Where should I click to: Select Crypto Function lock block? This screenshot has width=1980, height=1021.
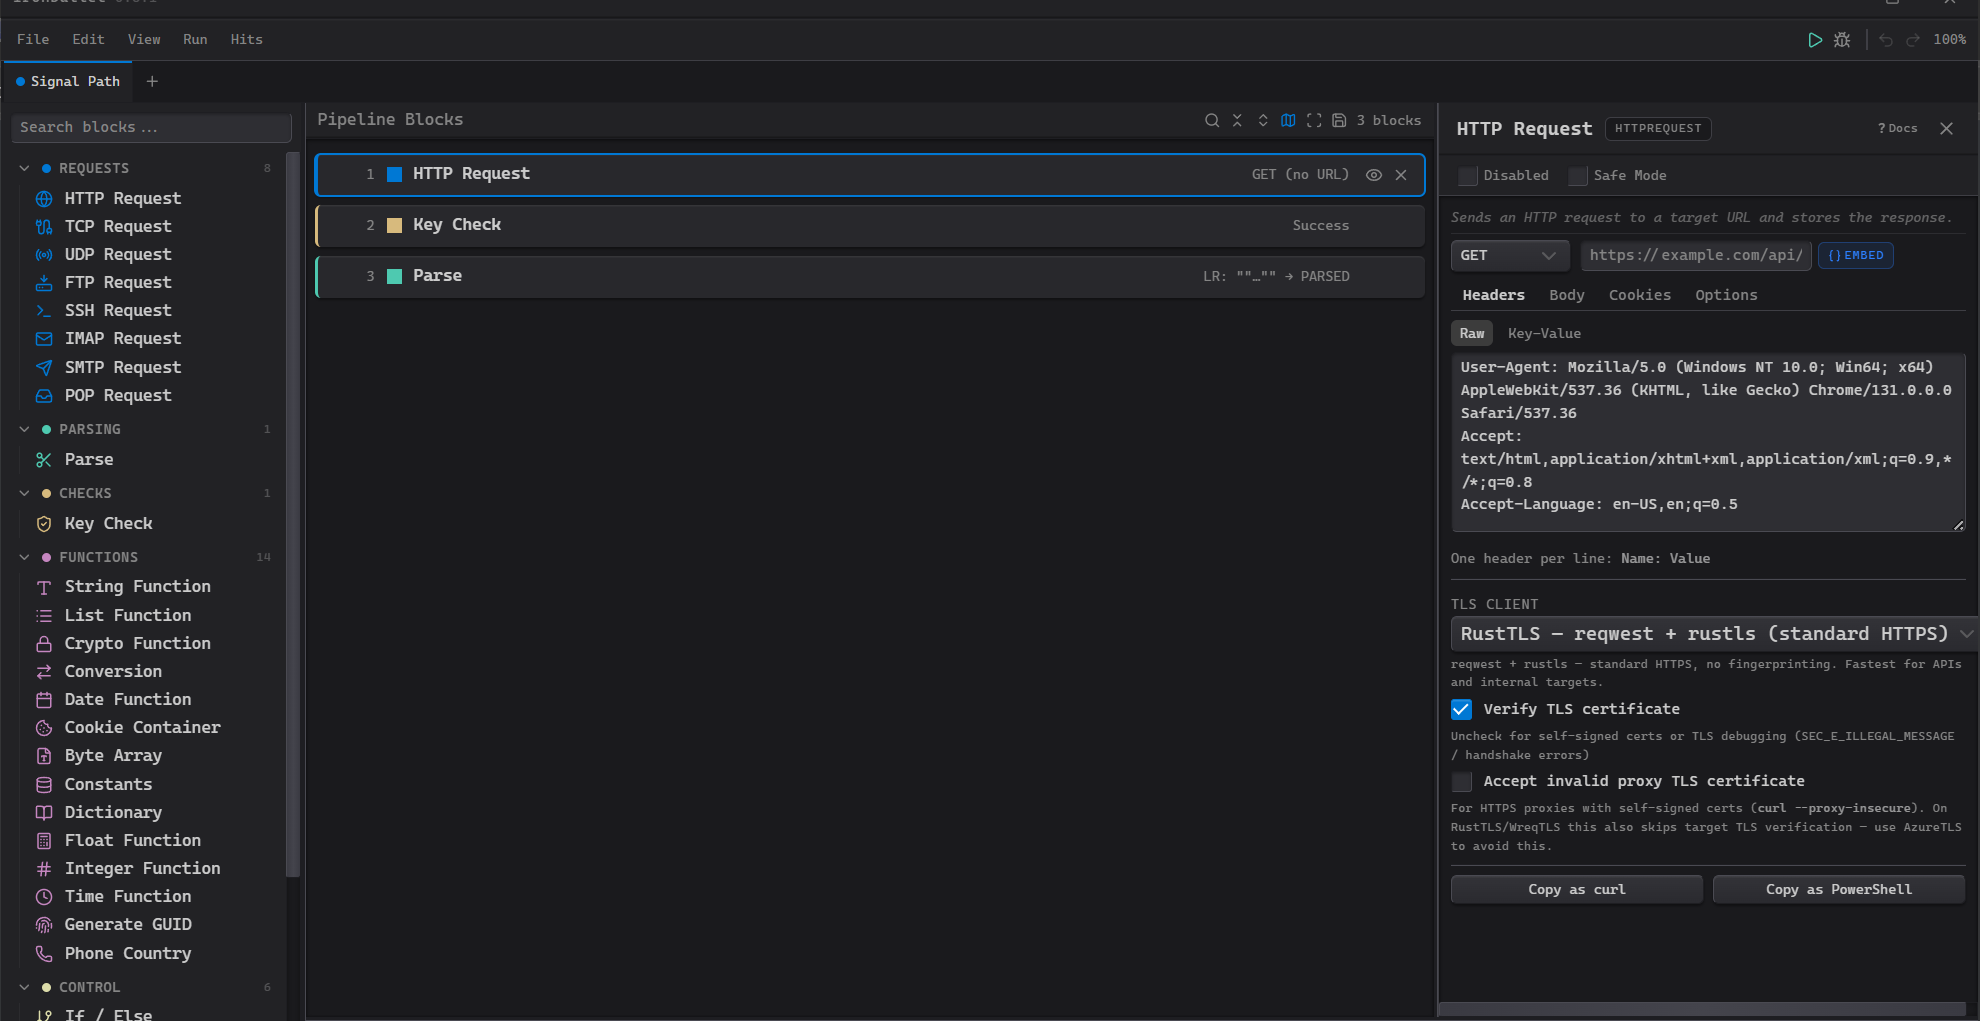pos(137,643)
